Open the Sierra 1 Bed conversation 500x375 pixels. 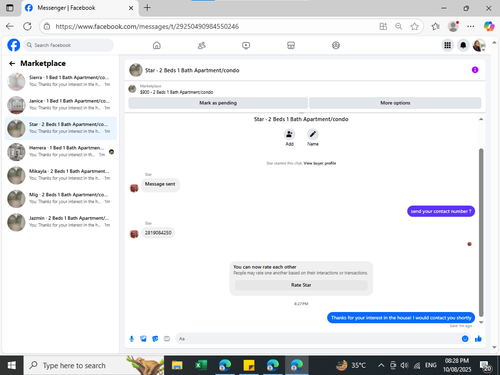(x=61, y=81)
